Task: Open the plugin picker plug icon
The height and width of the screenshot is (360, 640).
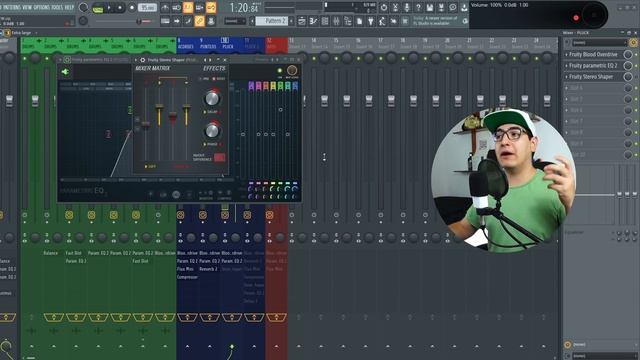Action: [371, 21]
